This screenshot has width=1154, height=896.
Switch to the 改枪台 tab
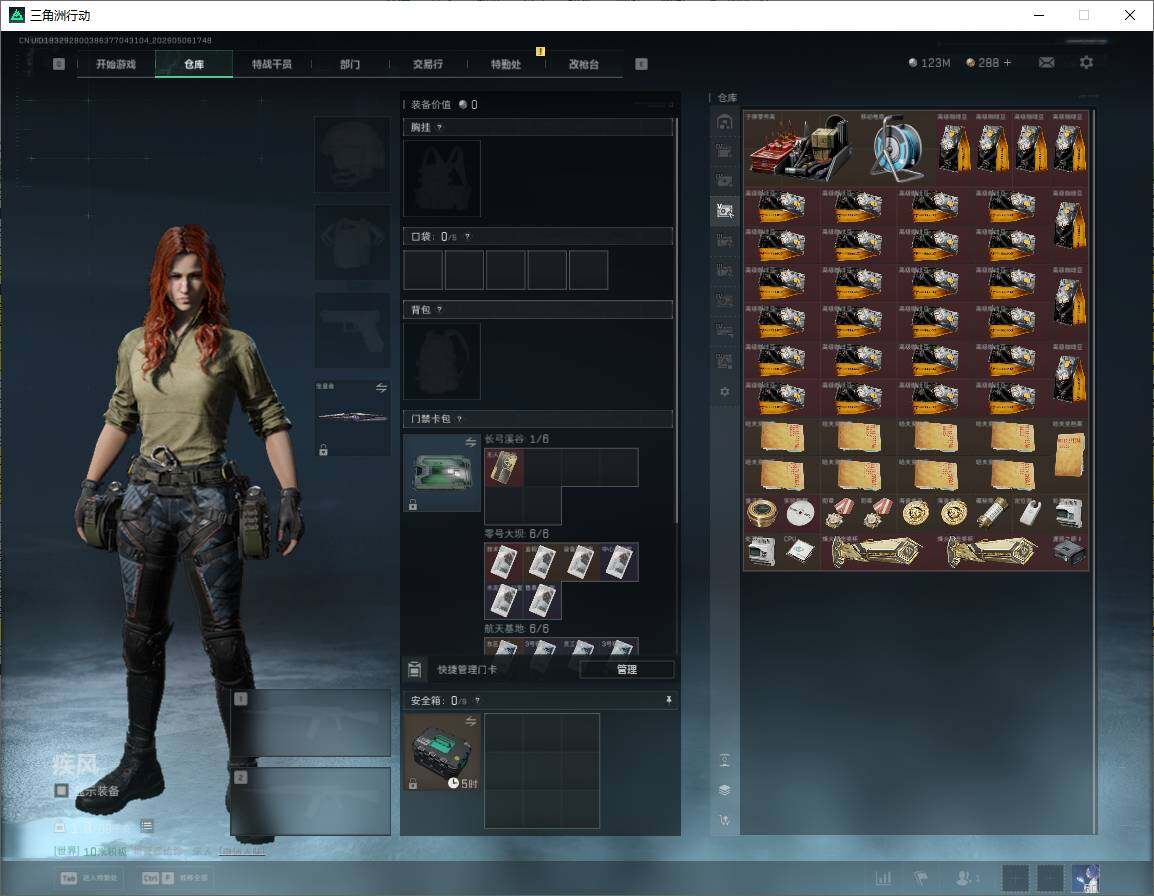point(584,64)
